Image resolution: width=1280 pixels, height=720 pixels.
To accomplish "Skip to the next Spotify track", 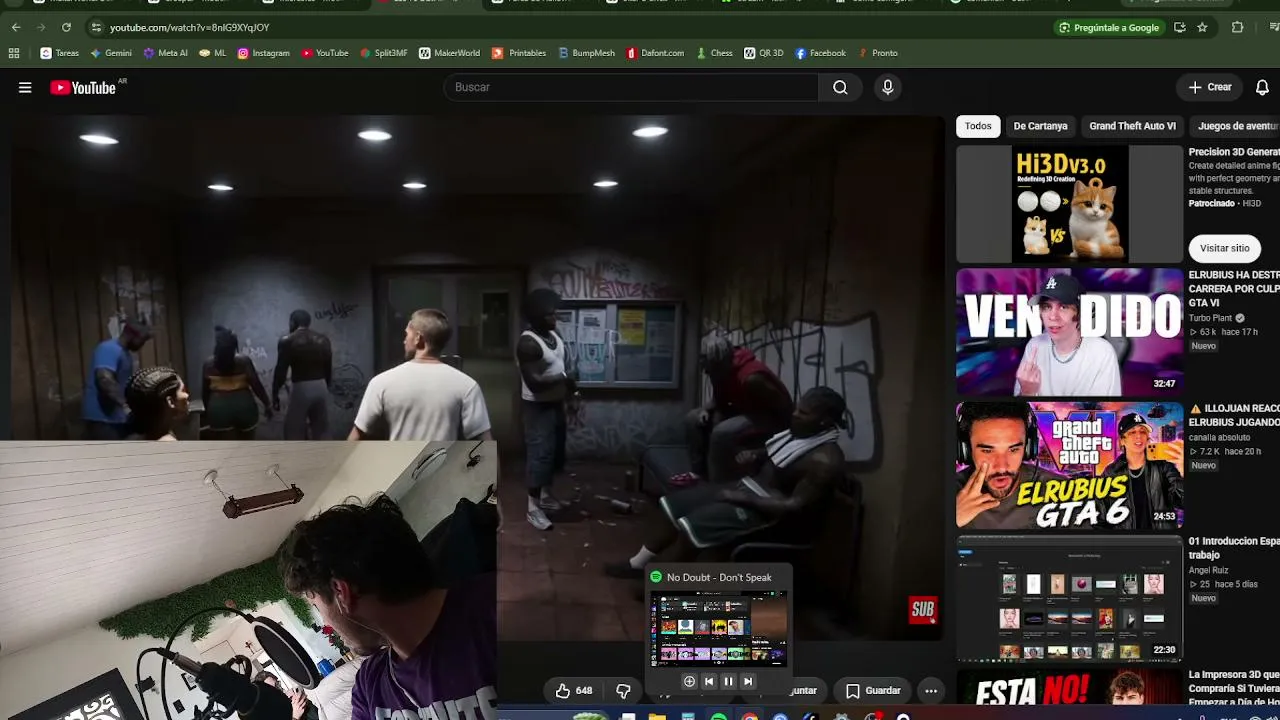I will coord(747,681).
